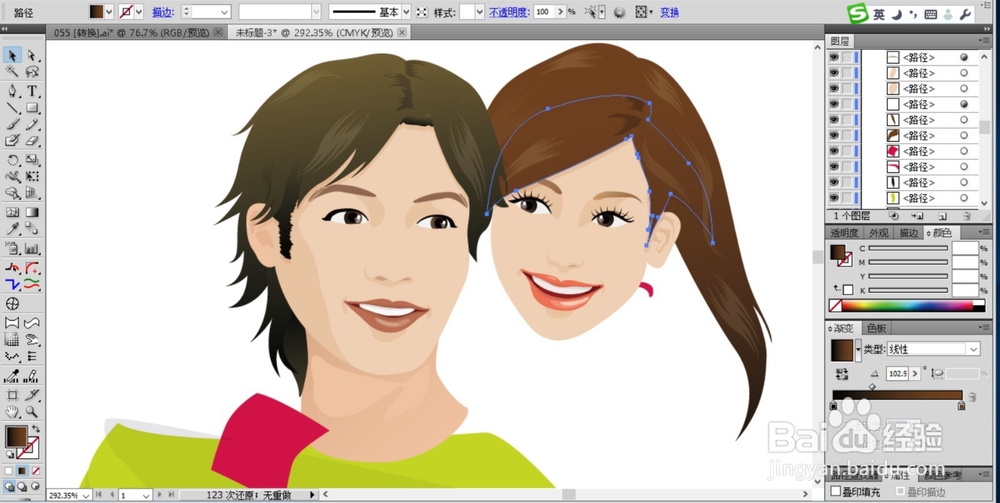This screenshot has width=1000, height=503.
Task: Toggle Sogou 英 language mode
Action: (879, 14)
